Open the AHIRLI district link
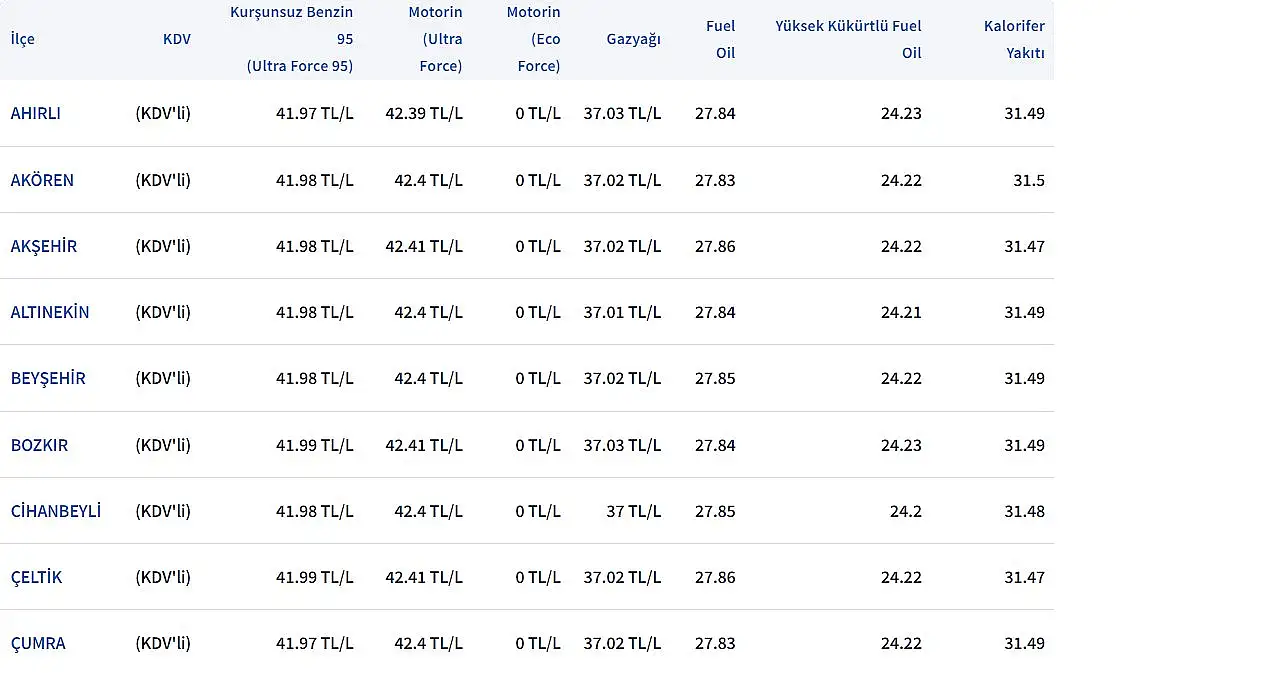This screenshot has width=1280, height=673. point(35,113)
